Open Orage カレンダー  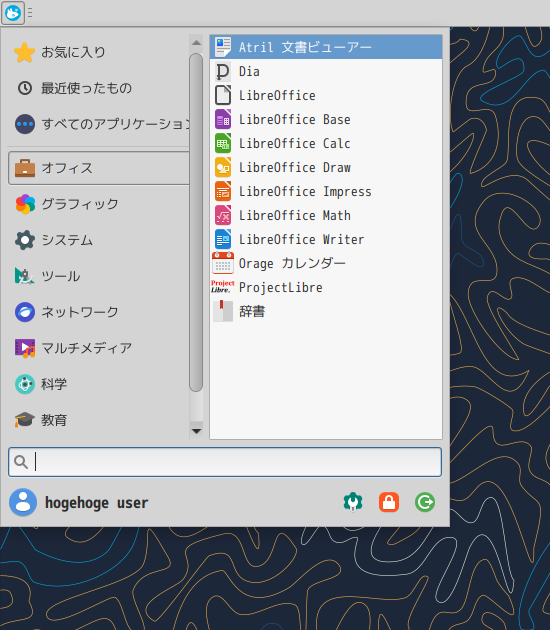tap(326, 263)
